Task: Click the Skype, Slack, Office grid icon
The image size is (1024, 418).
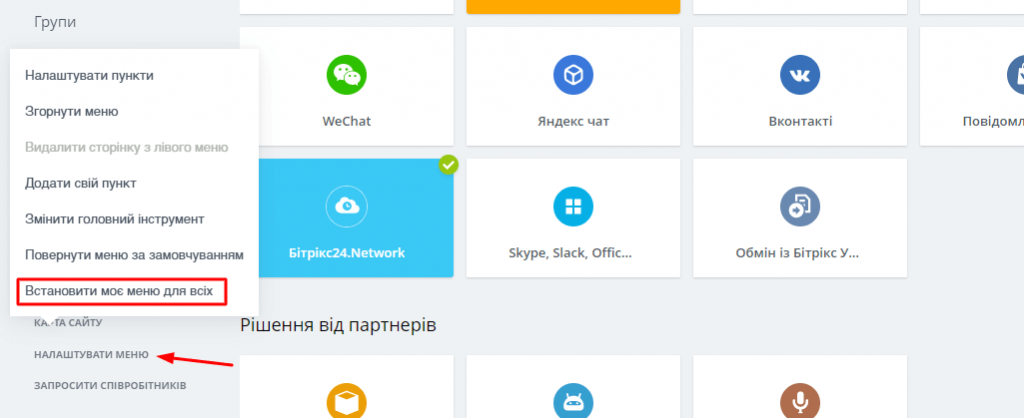Action: (x=573, y=206)
